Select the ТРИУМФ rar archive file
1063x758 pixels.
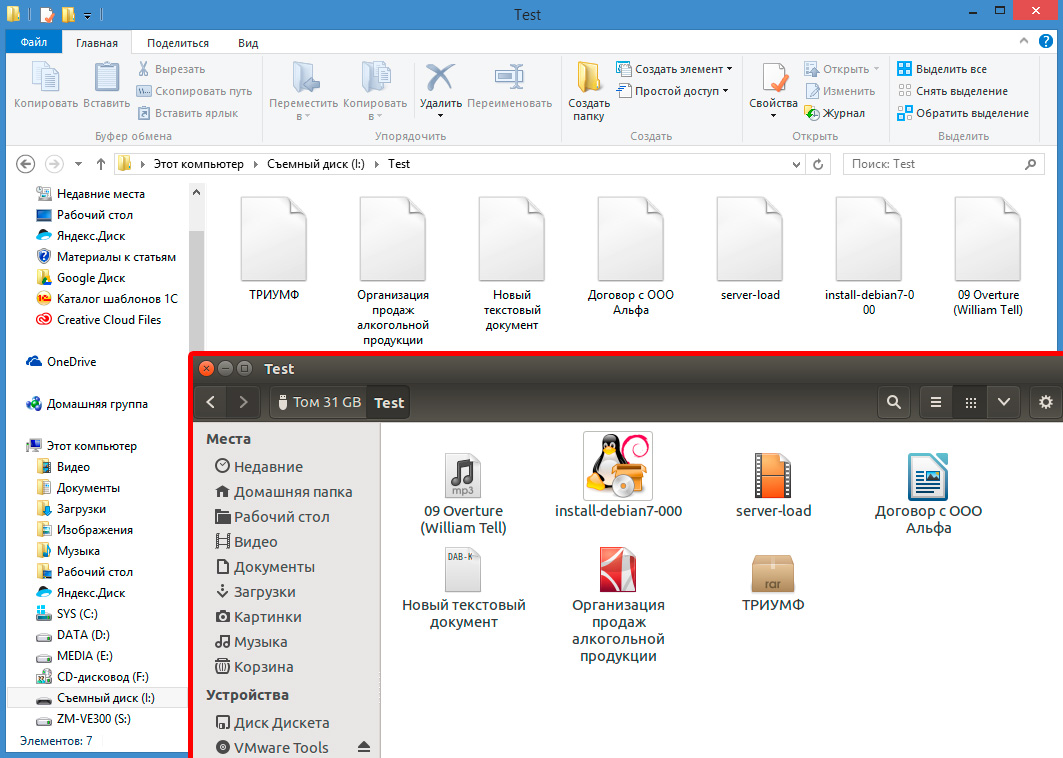(772, 582)
